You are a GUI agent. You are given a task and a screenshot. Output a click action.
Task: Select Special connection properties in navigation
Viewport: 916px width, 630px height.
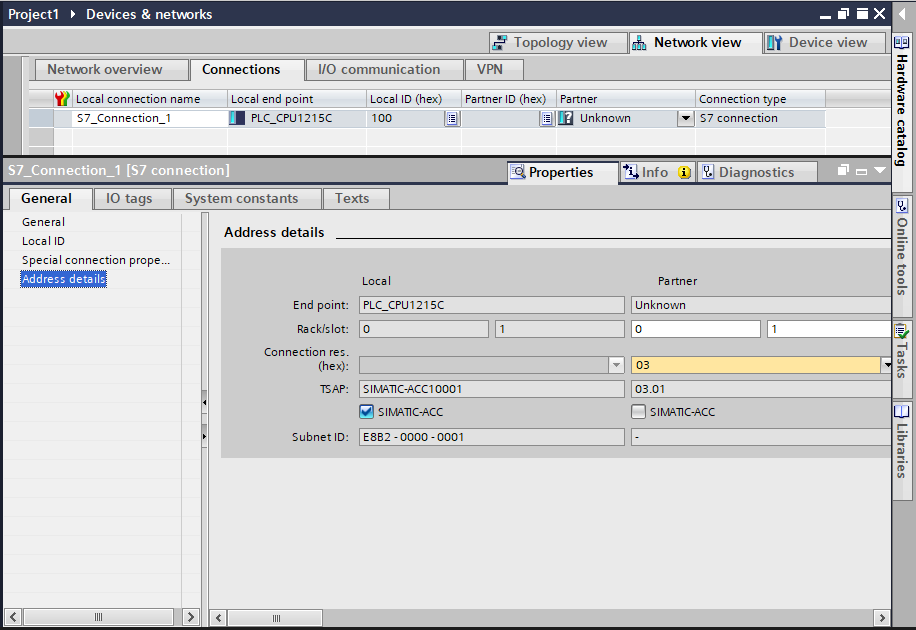(x=96, y=260)
